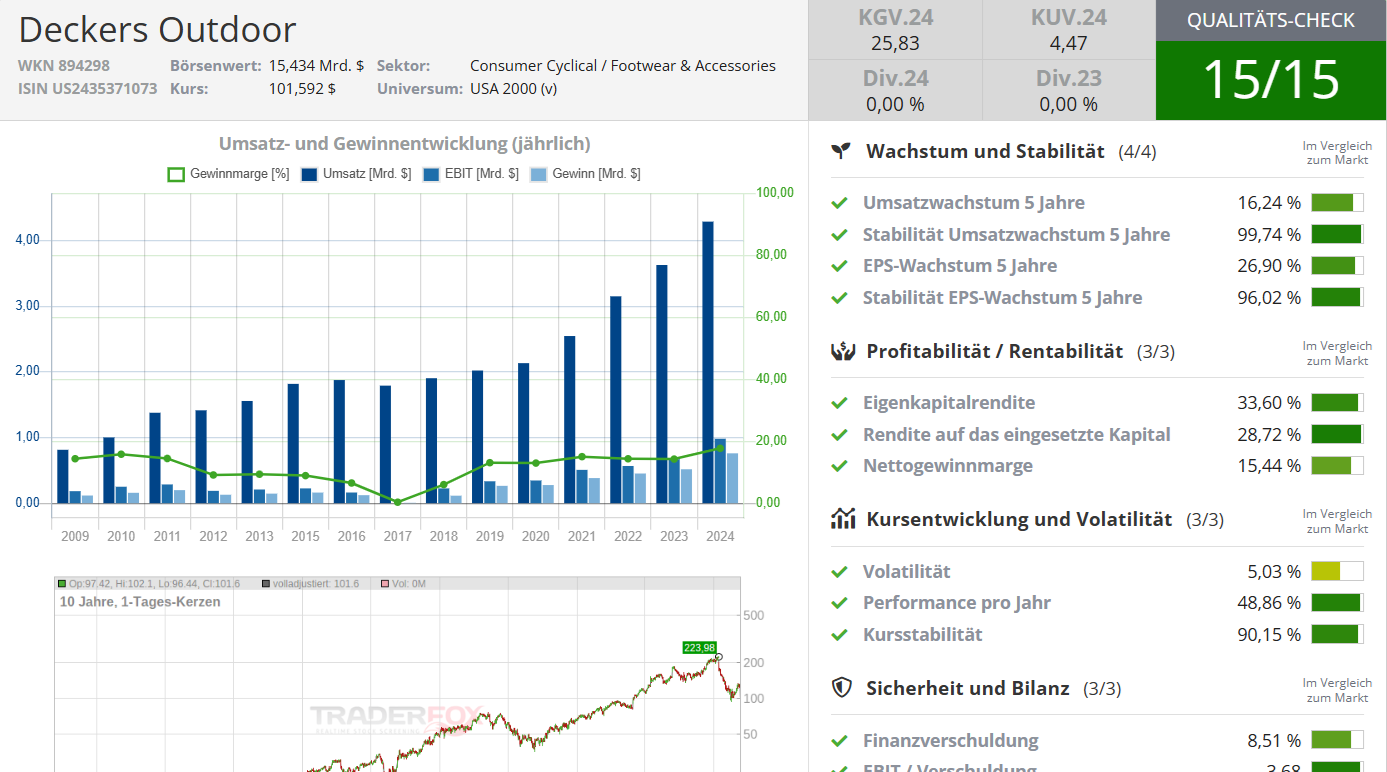This screenshot has width=1387, height=772.
Task: Open the KUV.24 metric tile
Action: (1068, 30)
